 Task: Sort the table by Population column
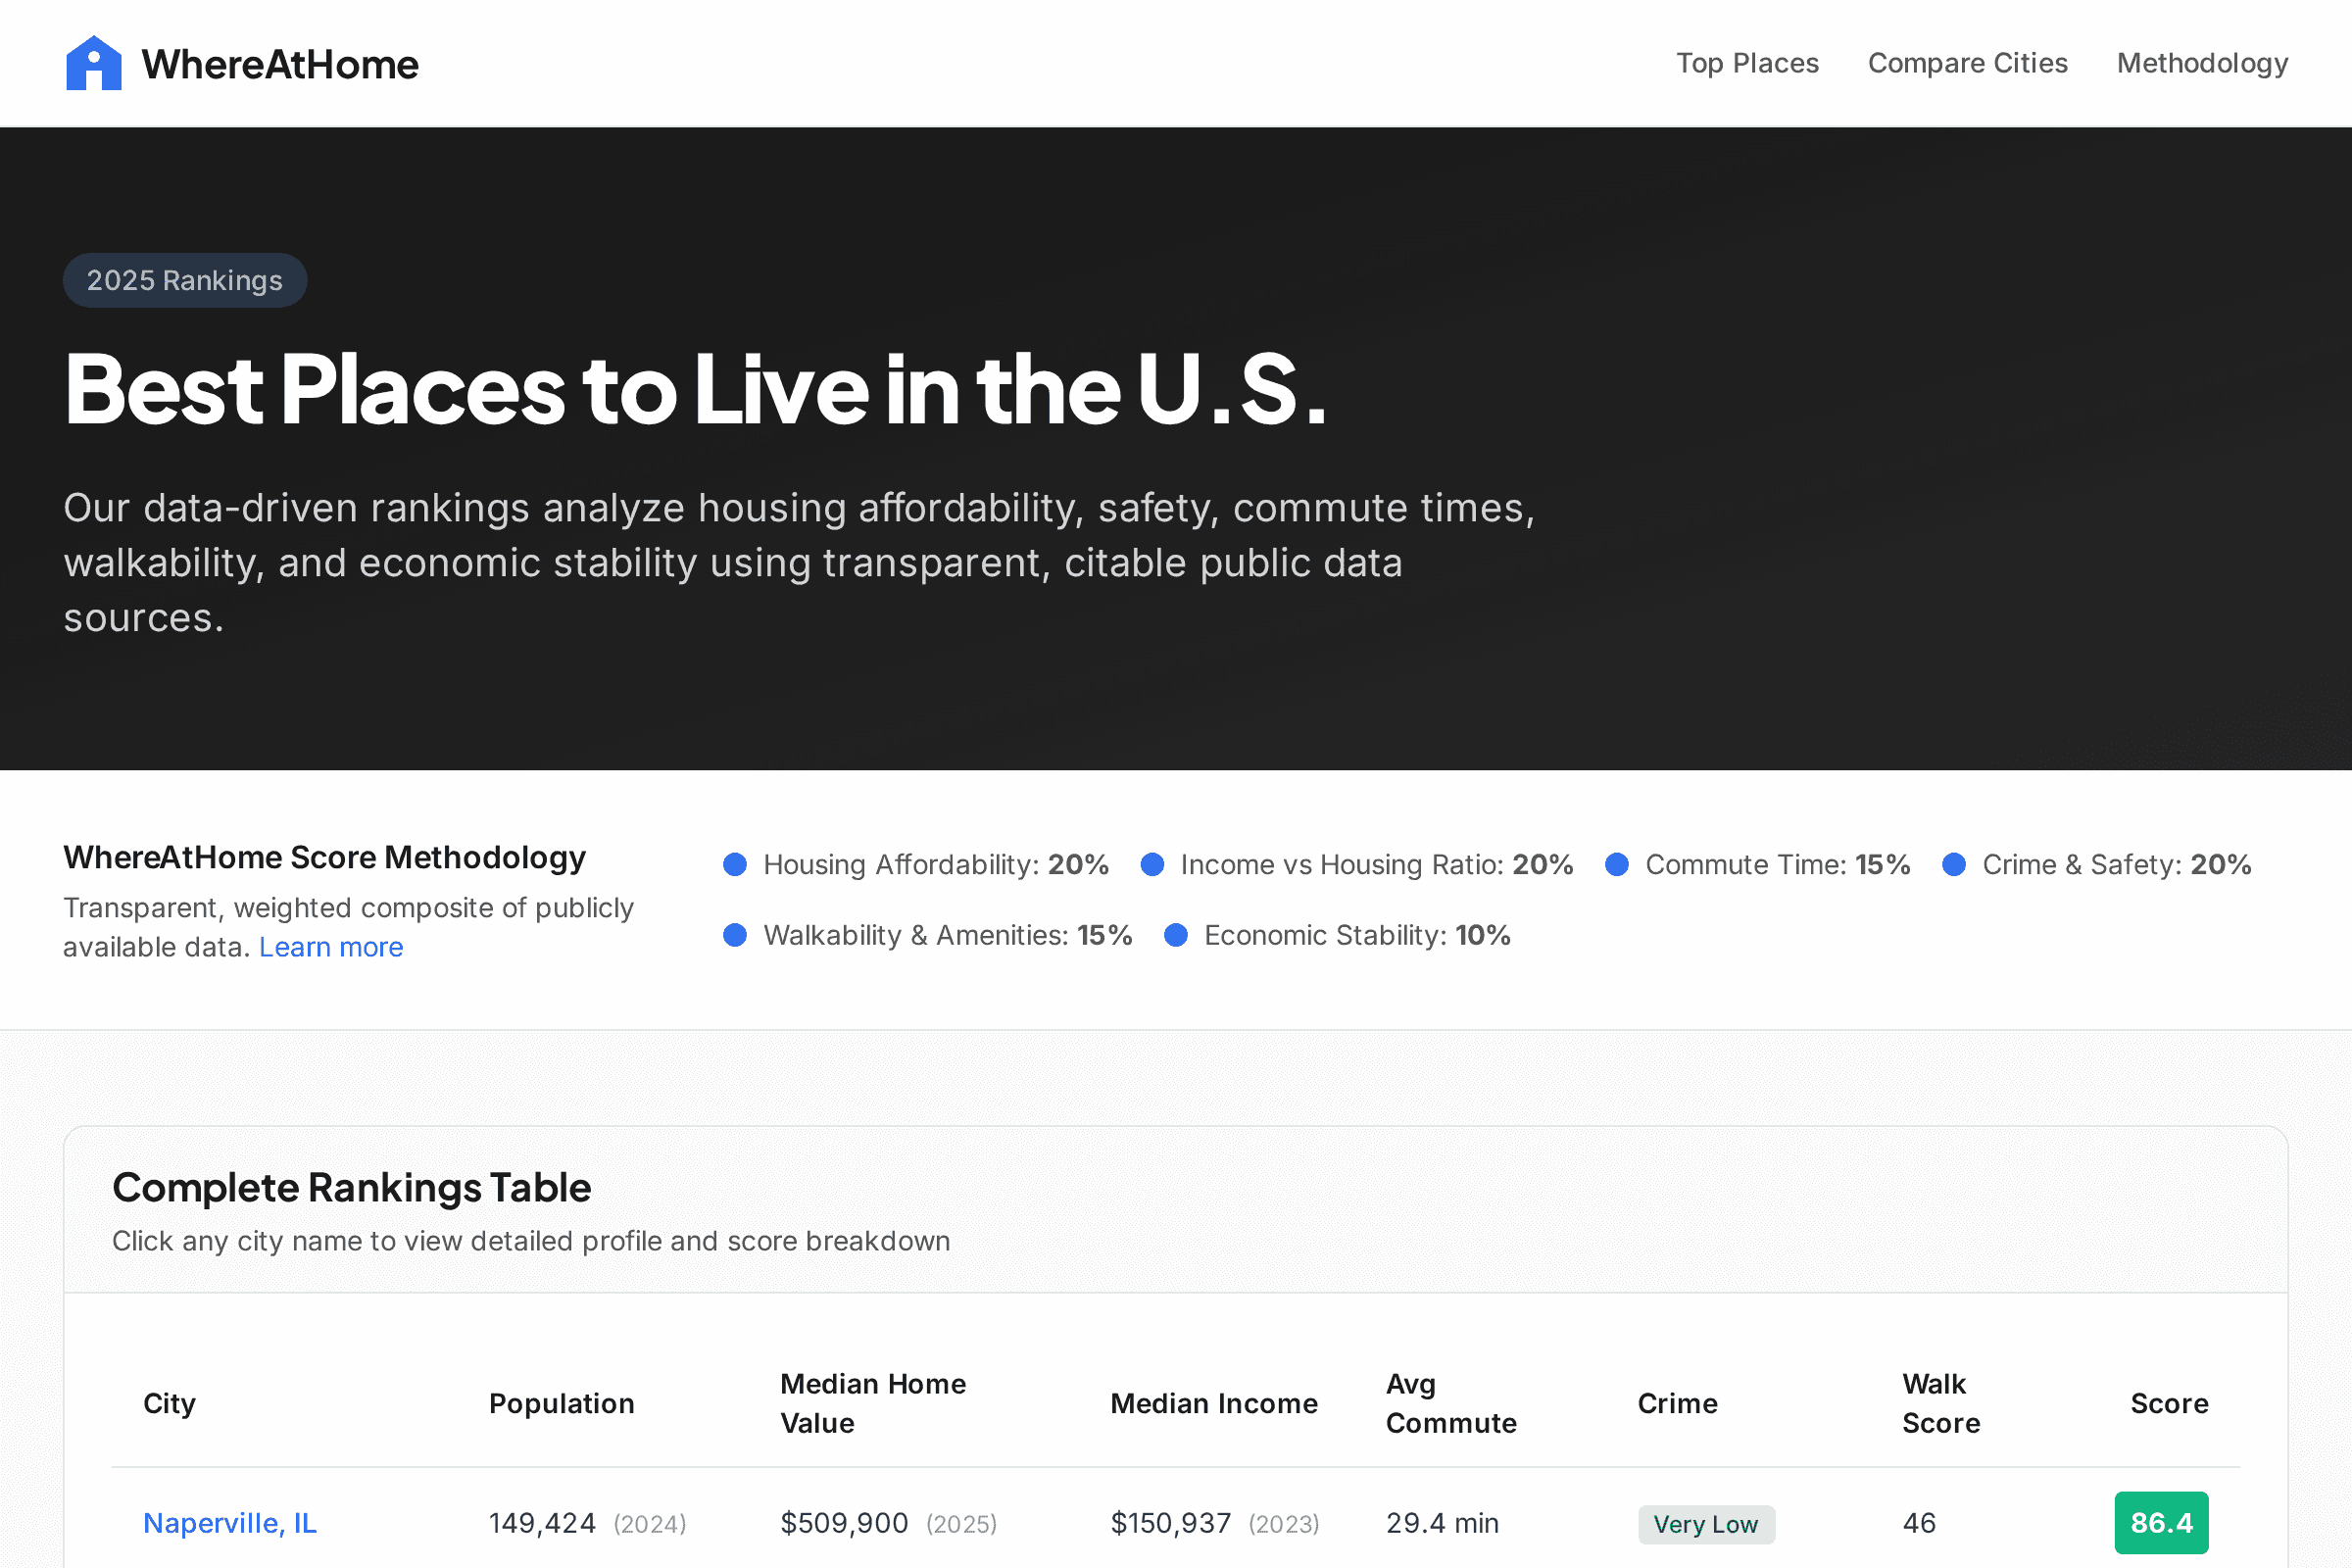pyautogui.click(x=561, y=1403)
